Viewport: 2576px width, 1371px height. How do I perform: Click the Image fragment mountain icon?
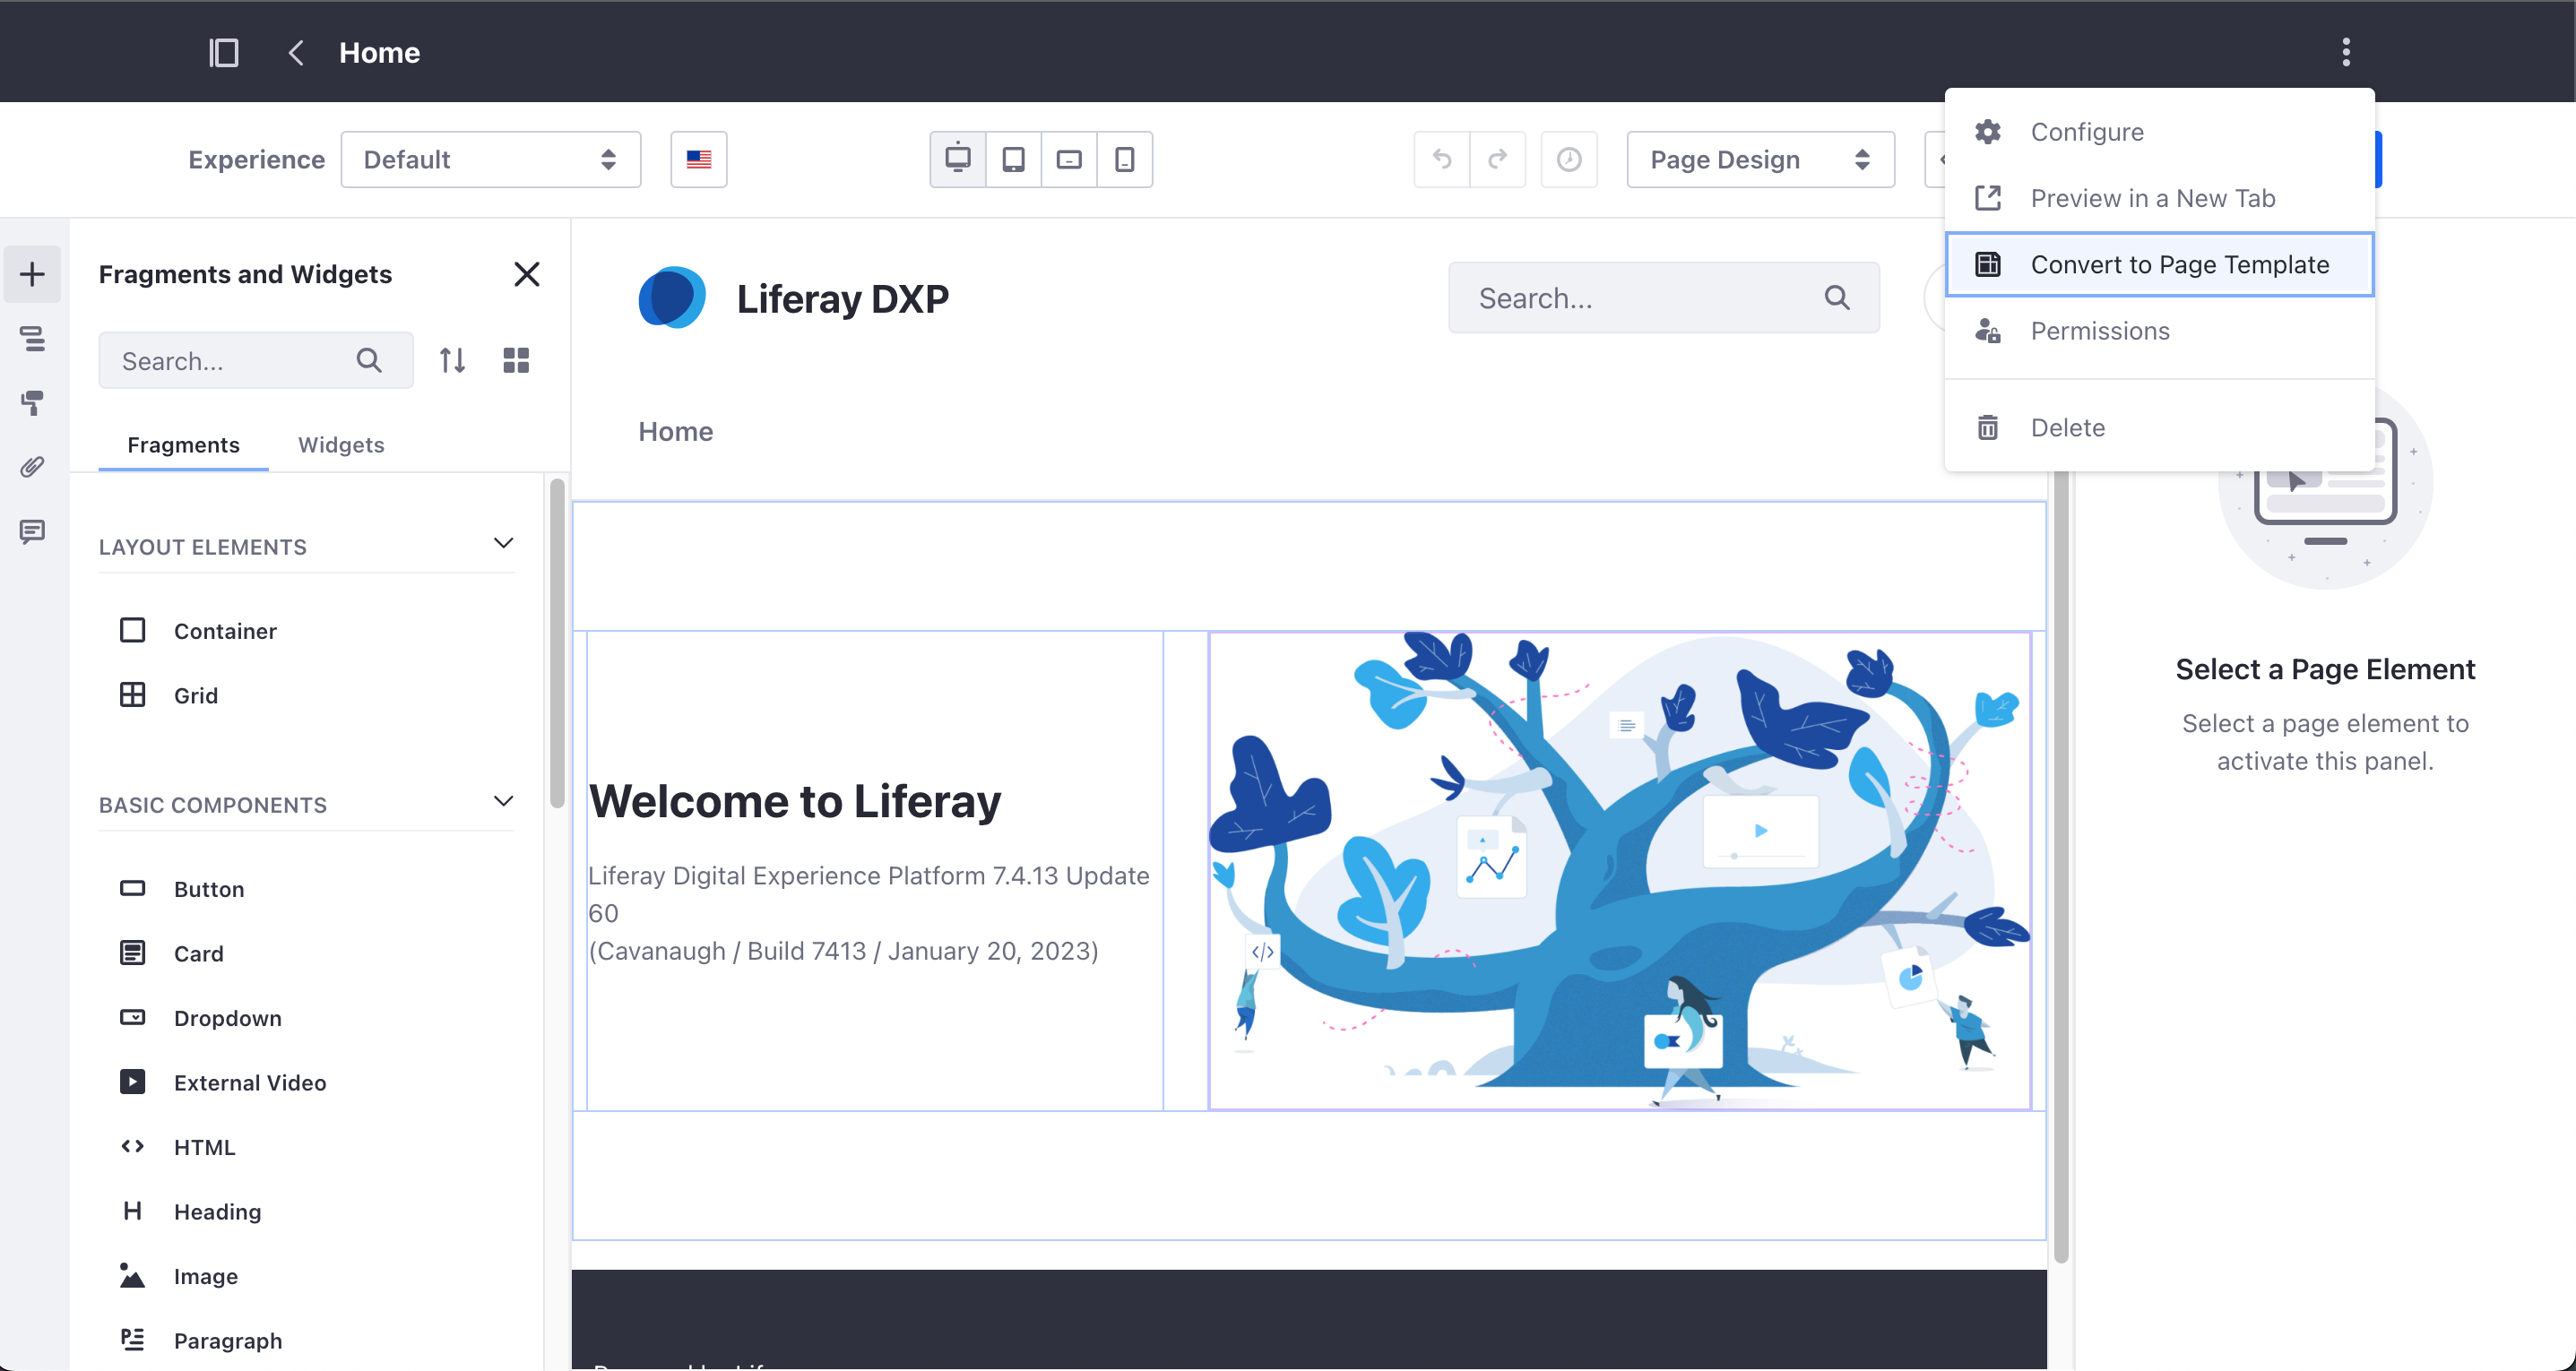[132, 1275]
